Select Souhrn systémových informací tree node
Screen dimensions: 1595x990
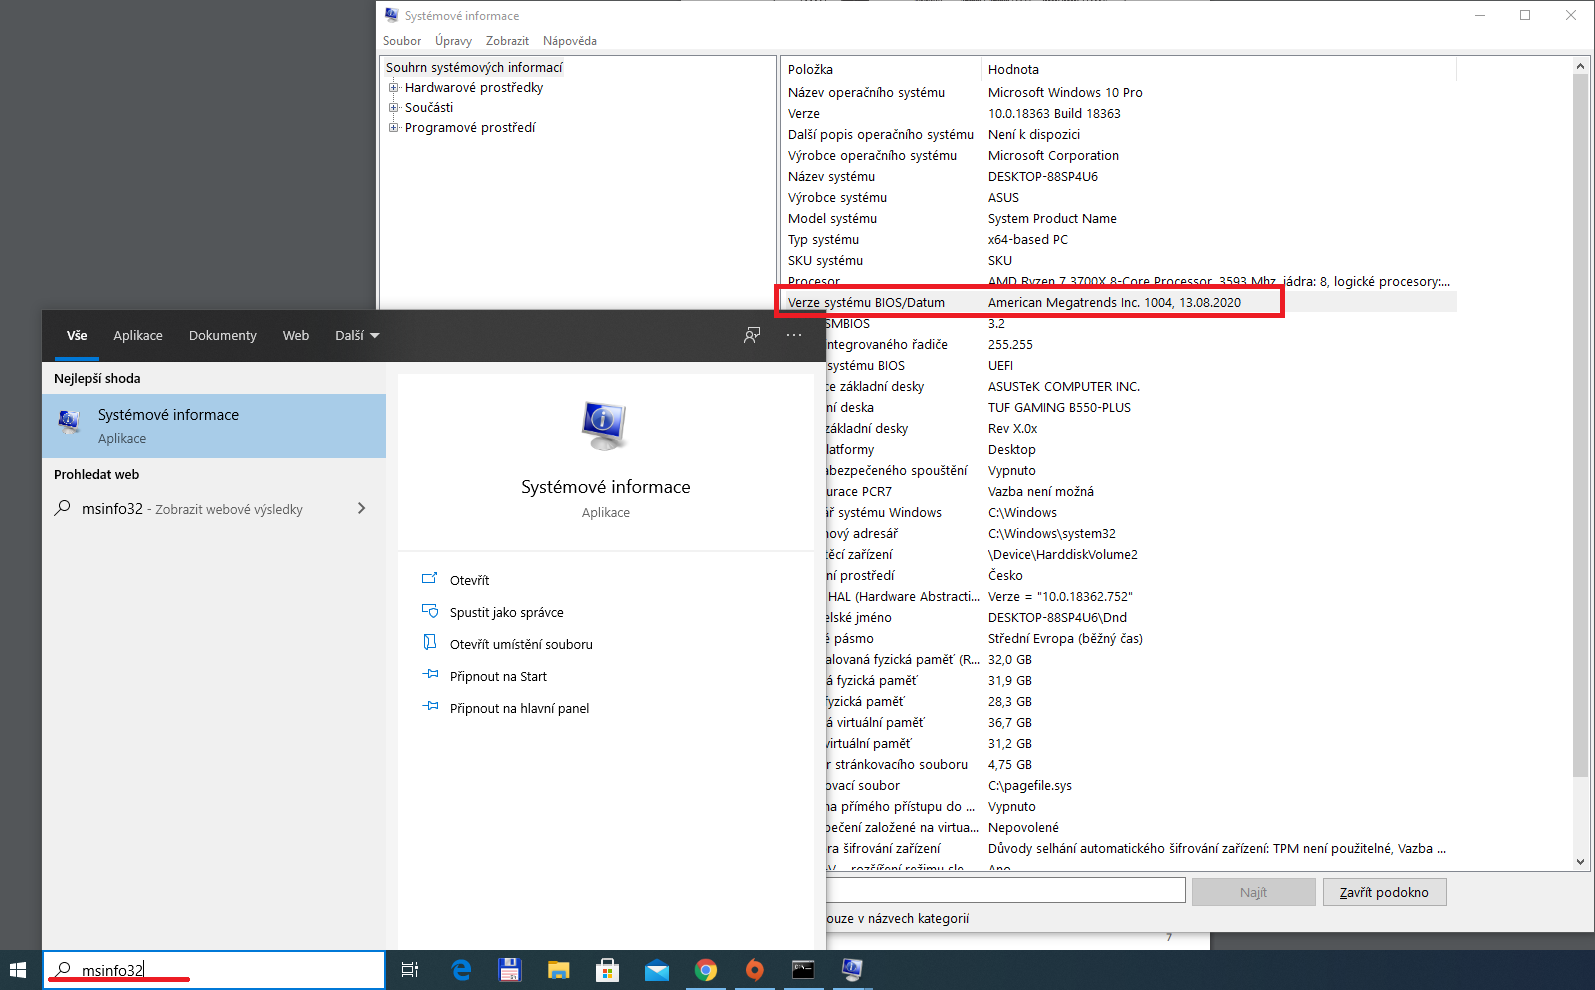pos(474,67)
